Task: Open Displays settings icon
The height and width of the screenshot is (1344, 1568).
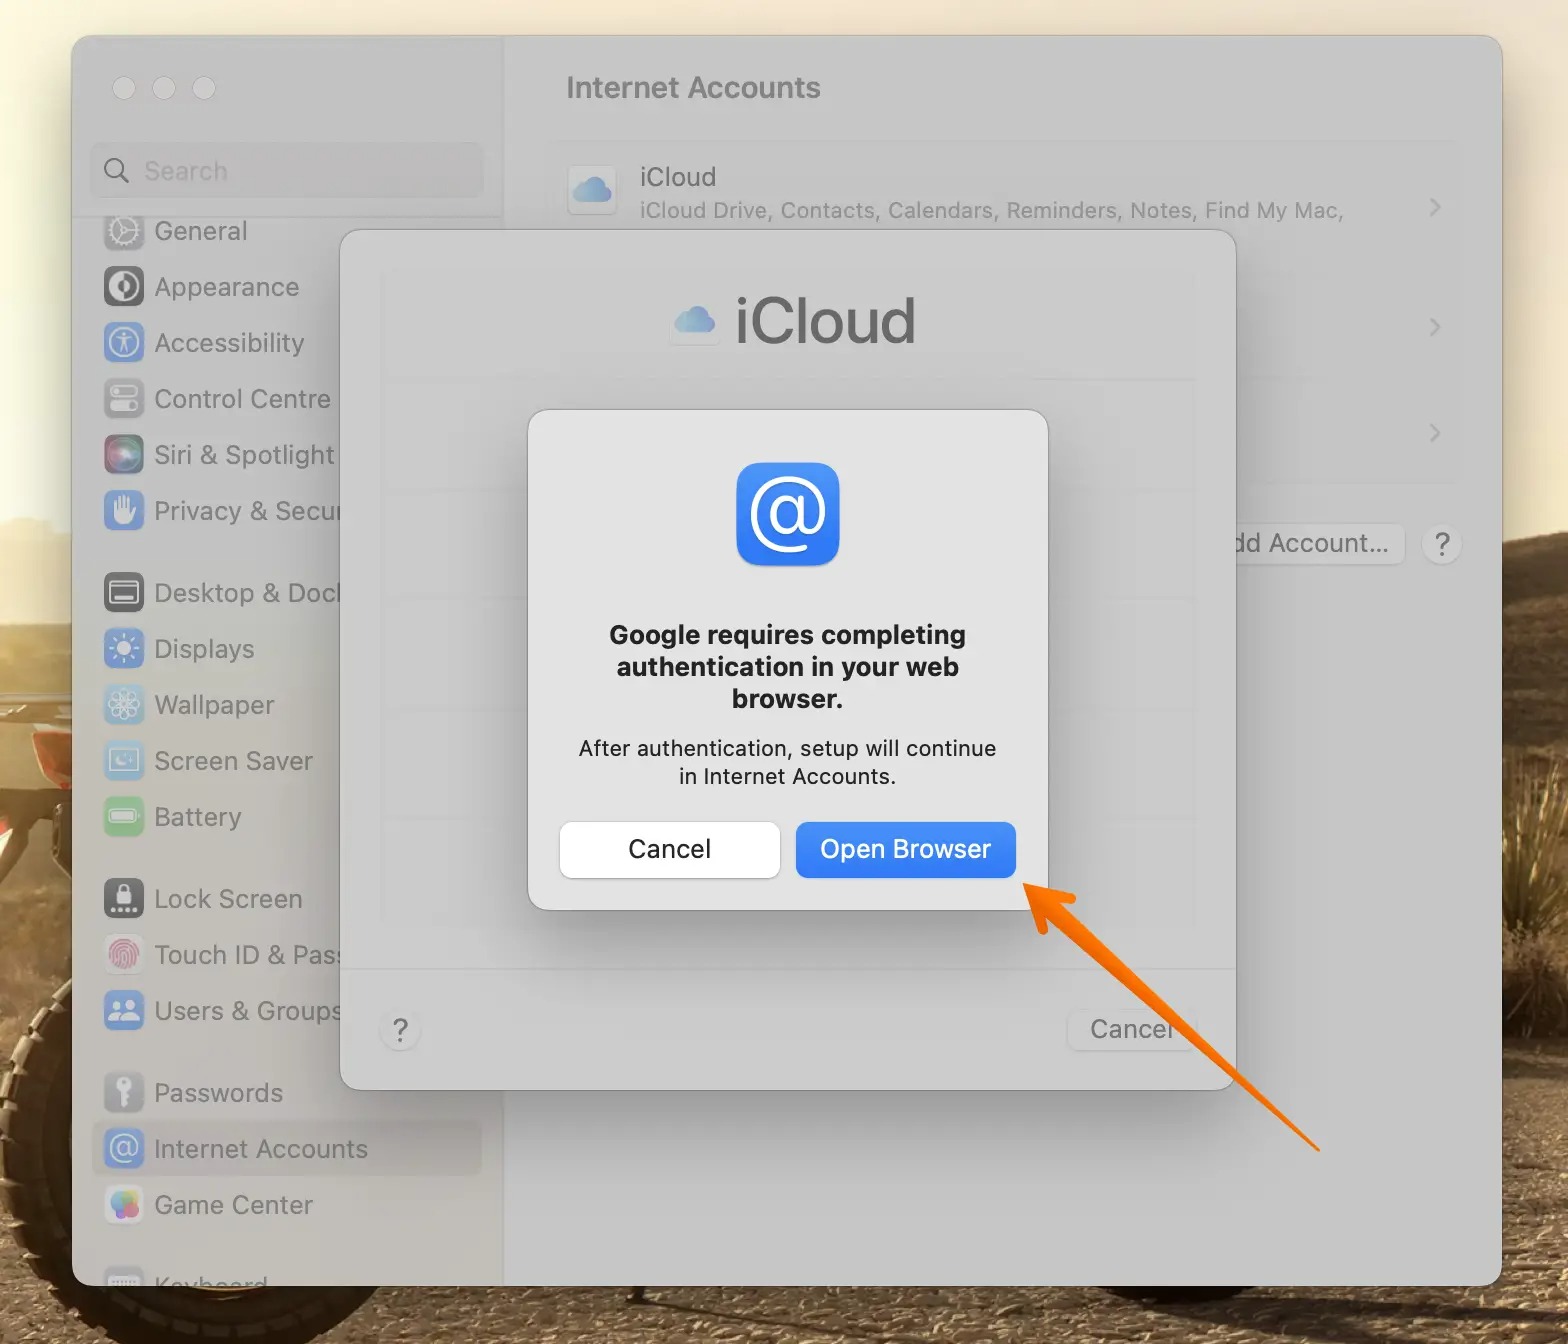Action: tap(124, 649)
